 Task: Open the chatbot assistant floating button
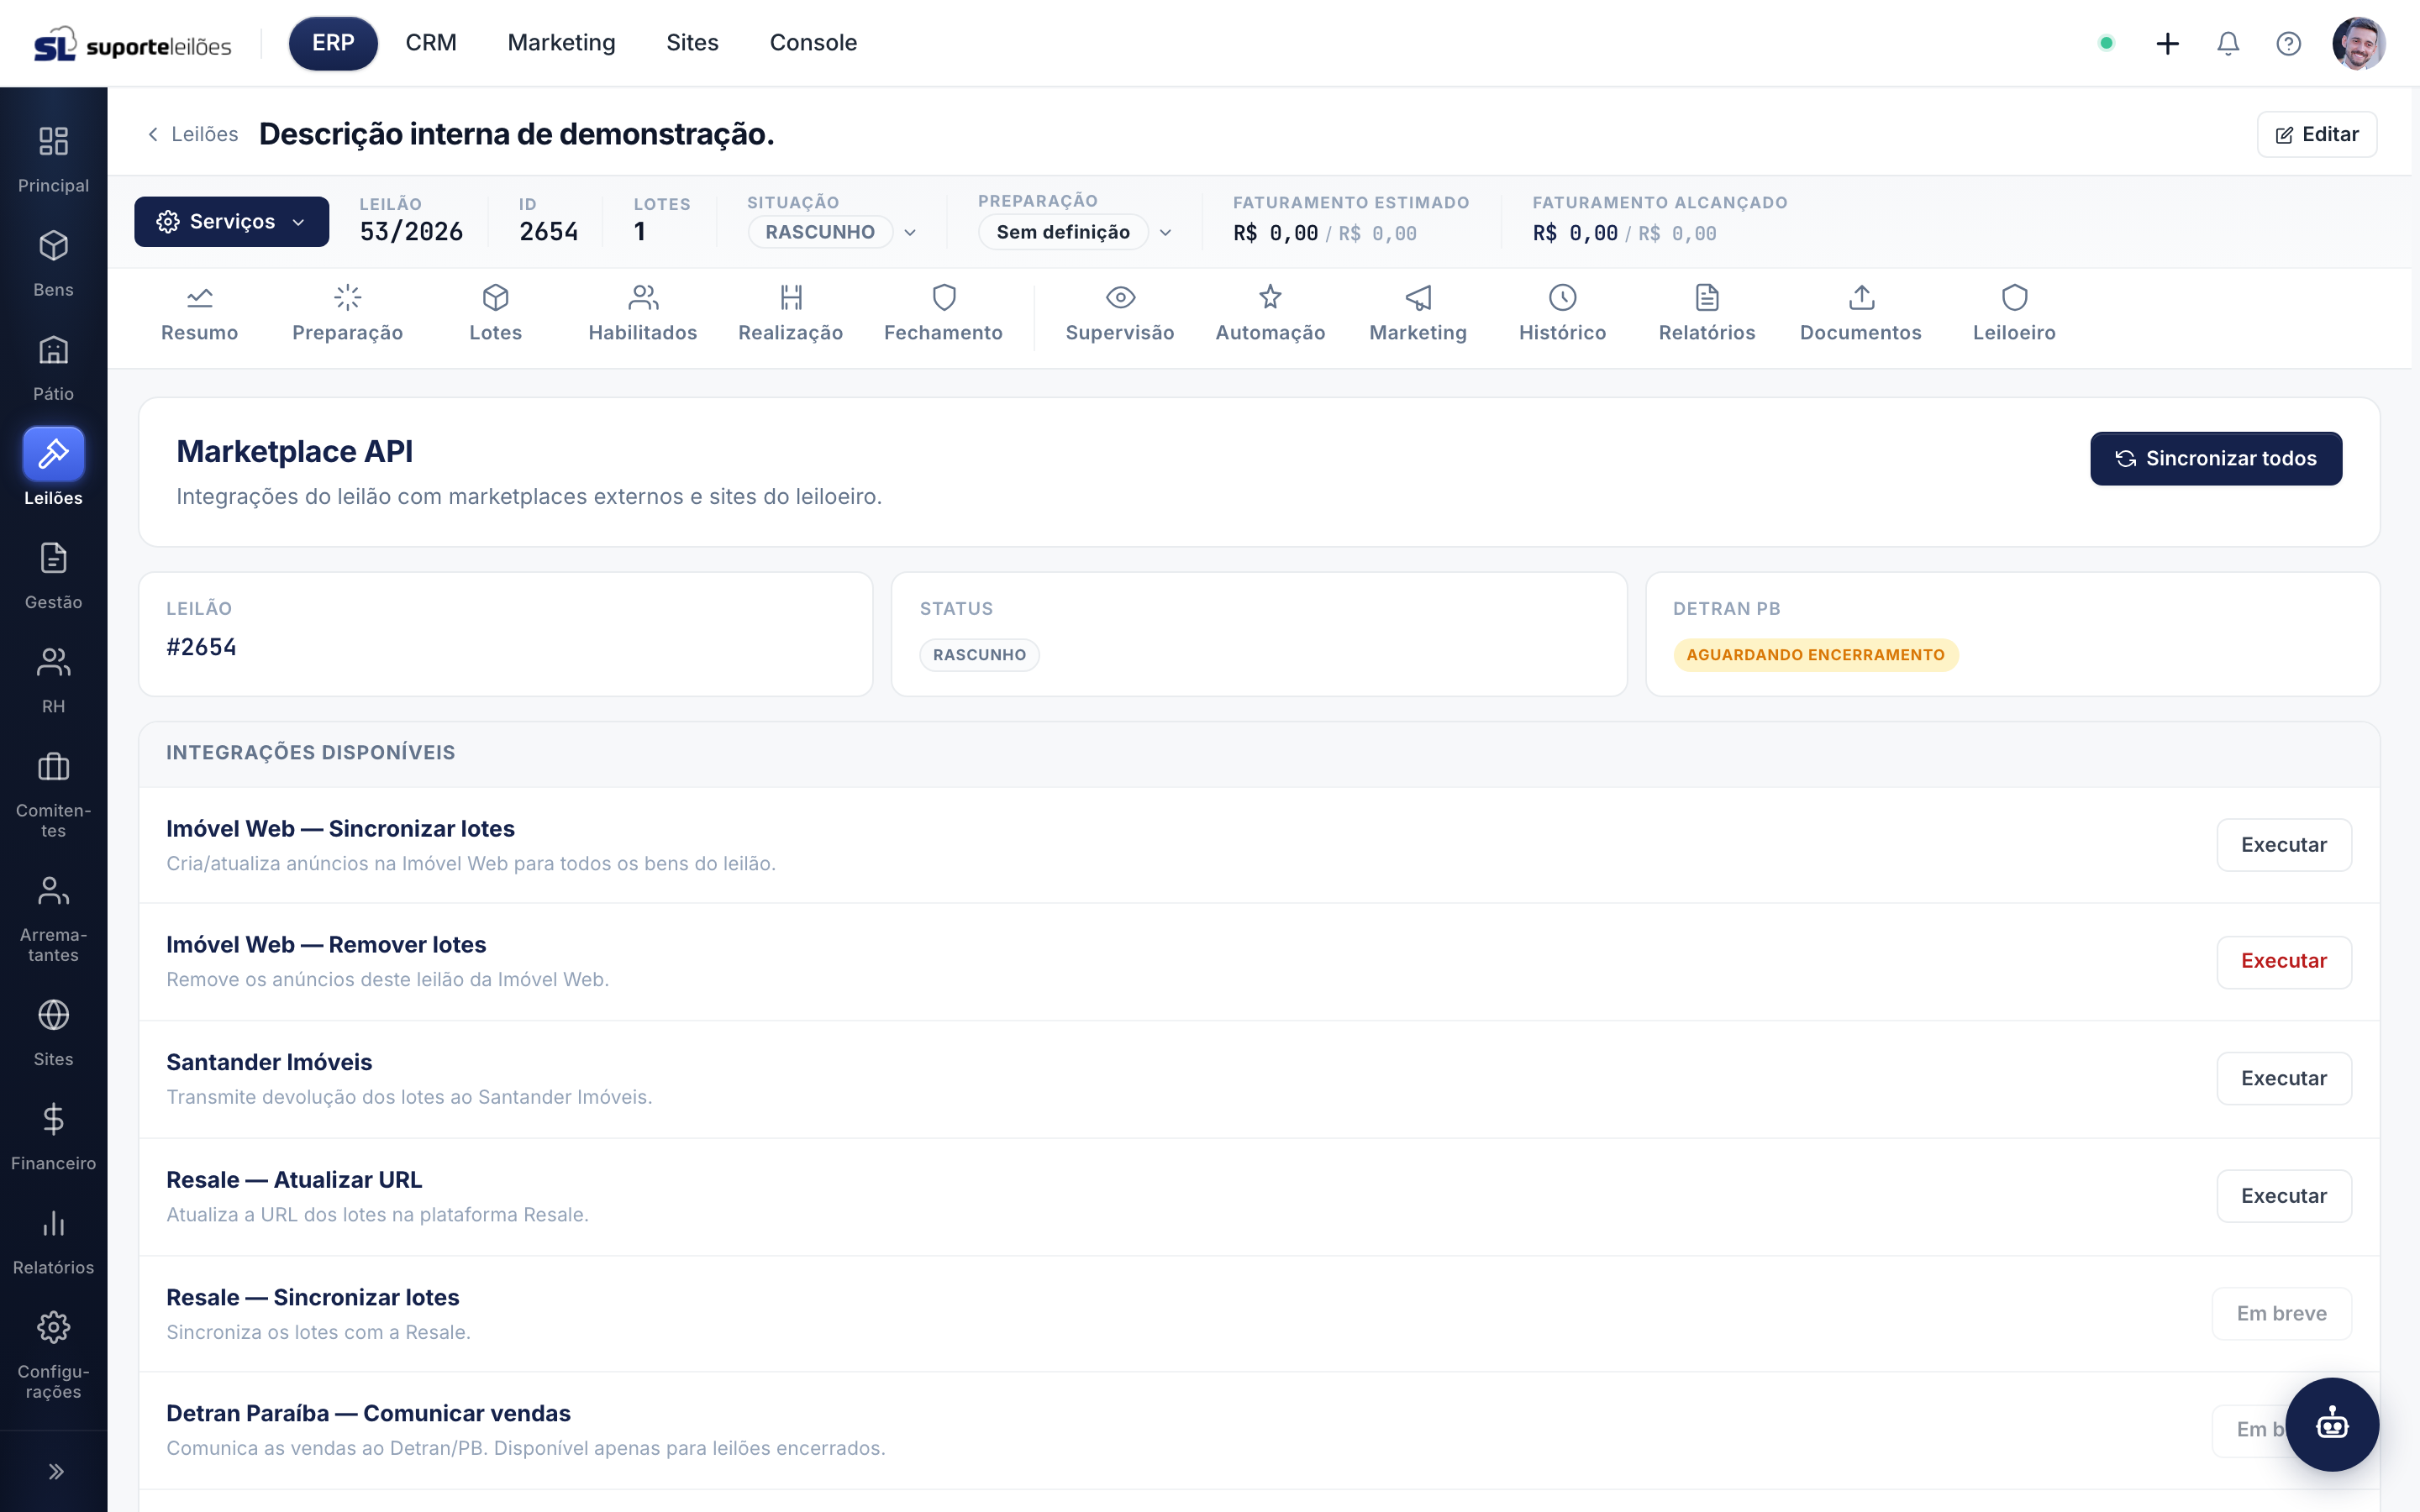(2332, 1424)
